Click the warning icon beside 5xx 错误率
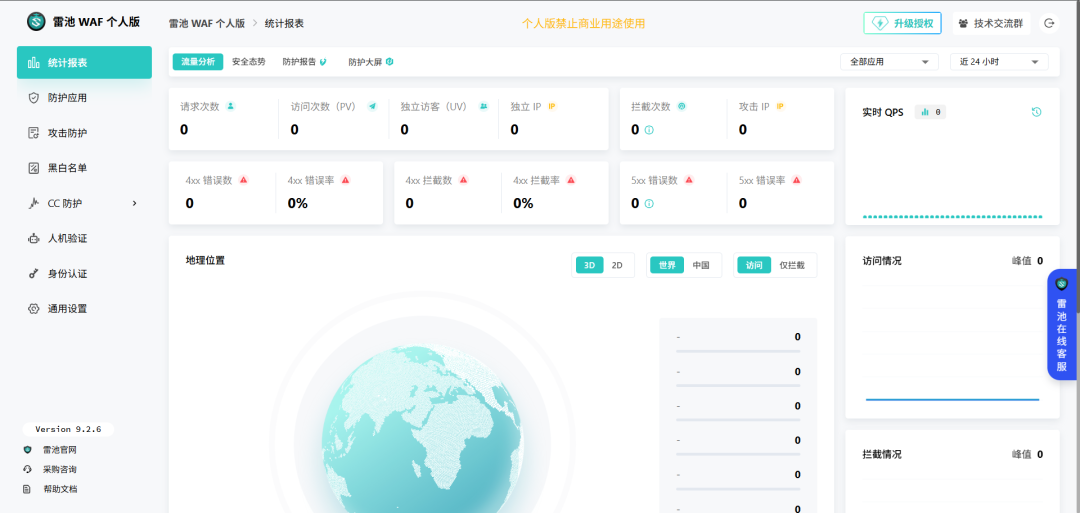This screenshot has height=513, width=1080. [796, 180]
